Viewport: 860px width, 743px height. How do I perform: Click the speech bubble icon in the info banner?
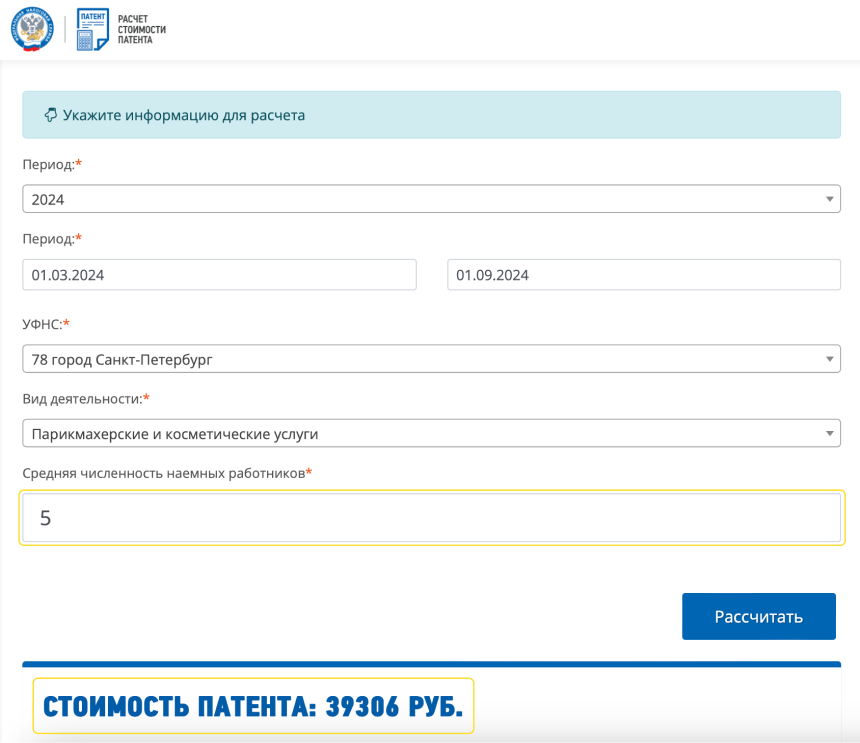[x=50, y=114]
